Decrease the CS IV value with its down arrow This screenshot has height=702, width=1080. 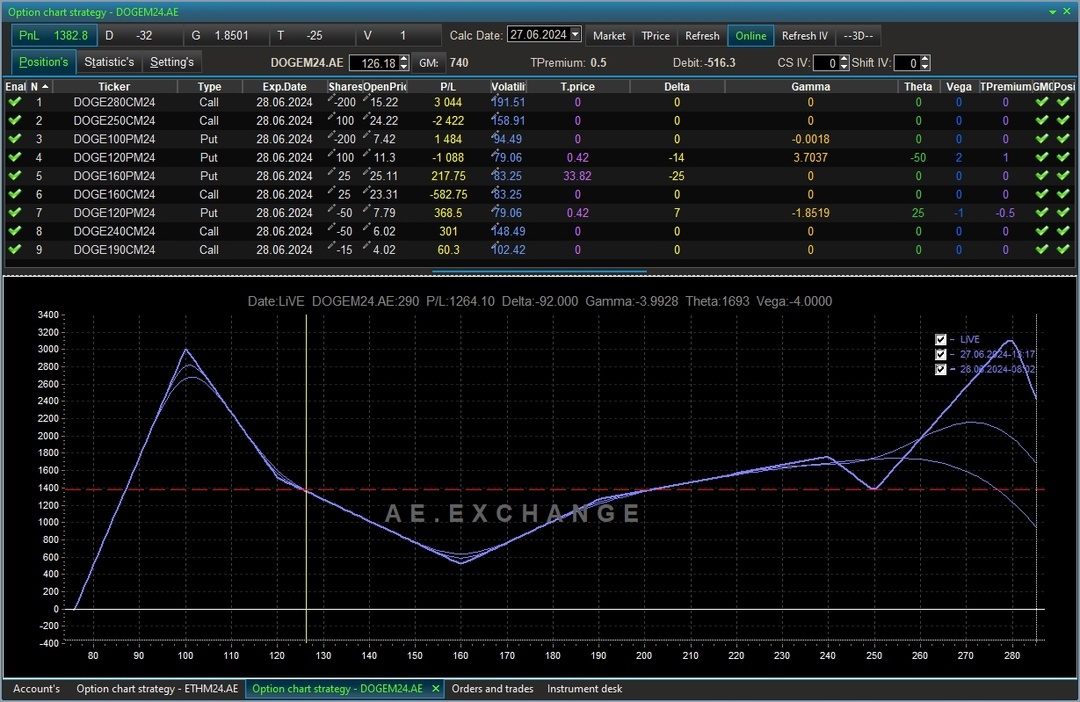coord(844,67)
